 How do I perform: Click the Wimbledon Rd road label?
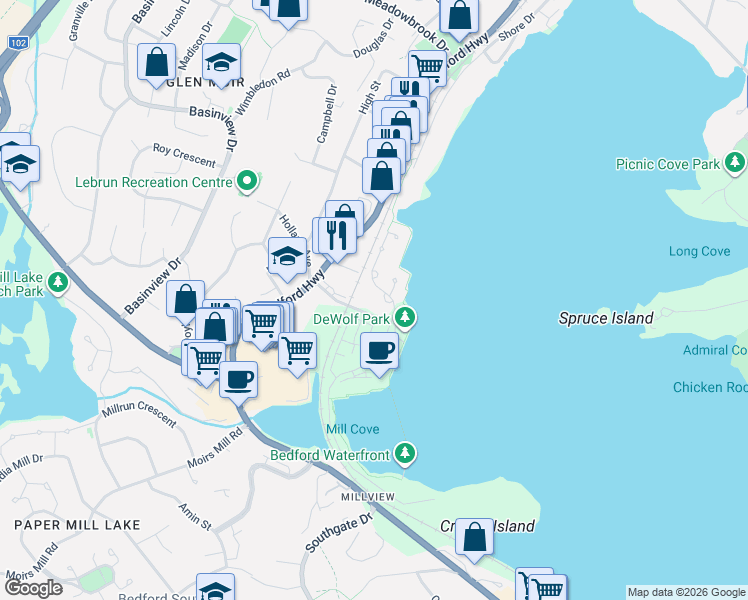(x=263, y=92)
